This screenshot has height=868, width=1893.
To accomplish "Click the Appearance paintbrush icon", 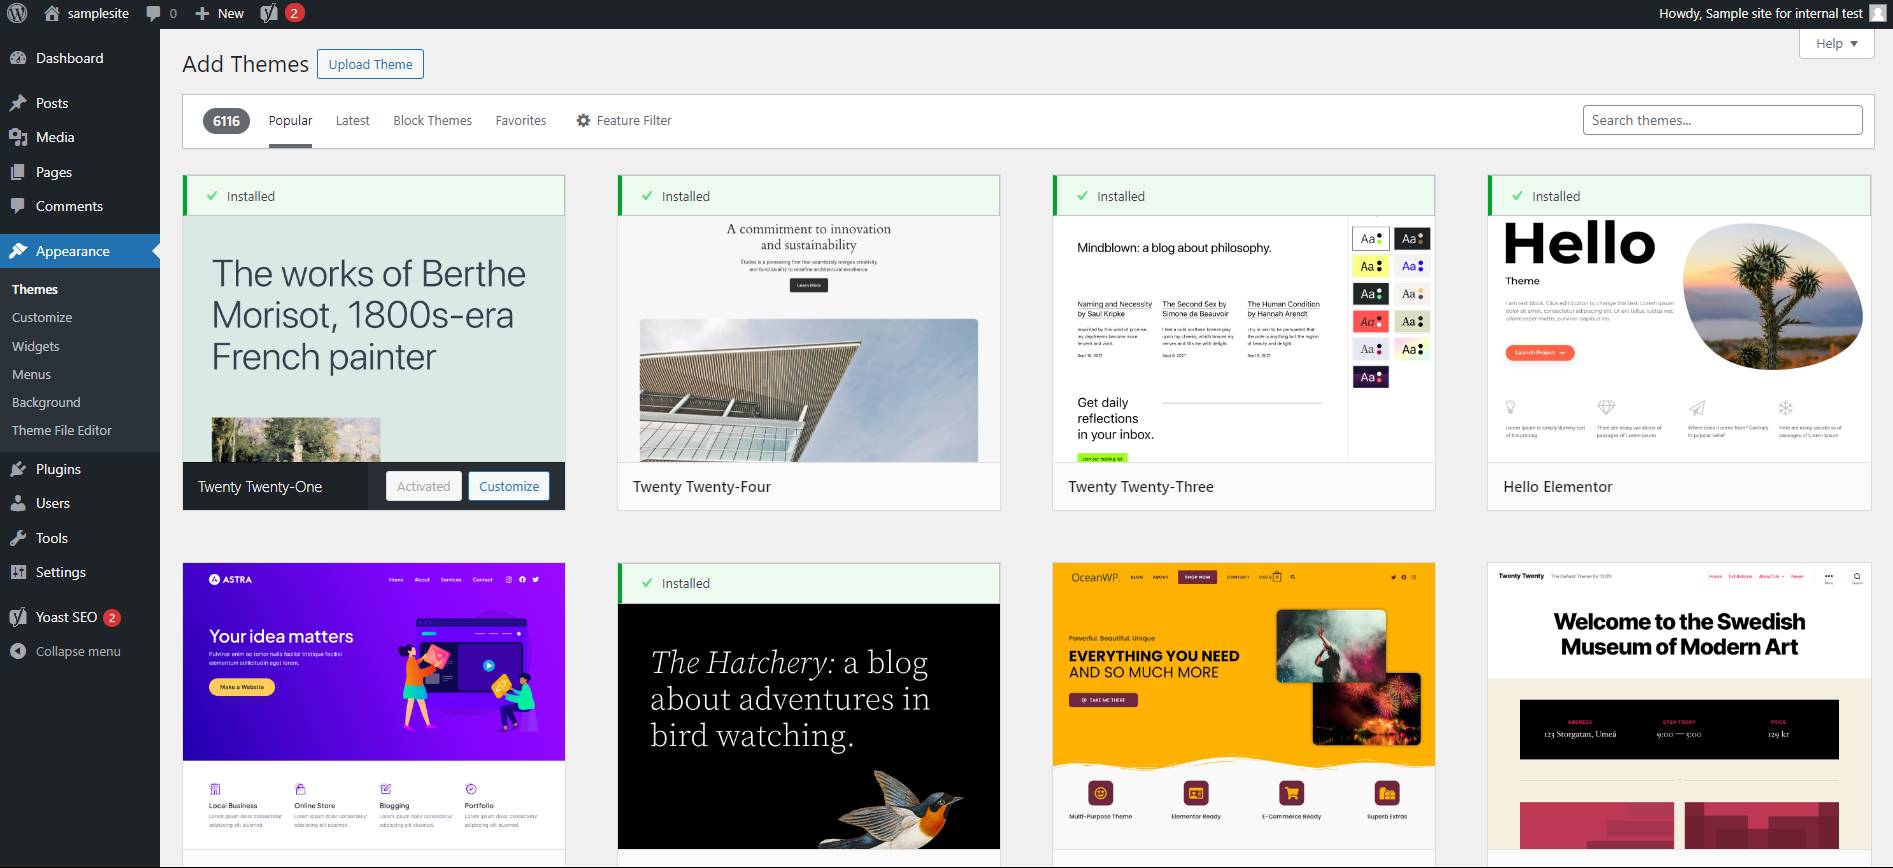I will [18, 251].
